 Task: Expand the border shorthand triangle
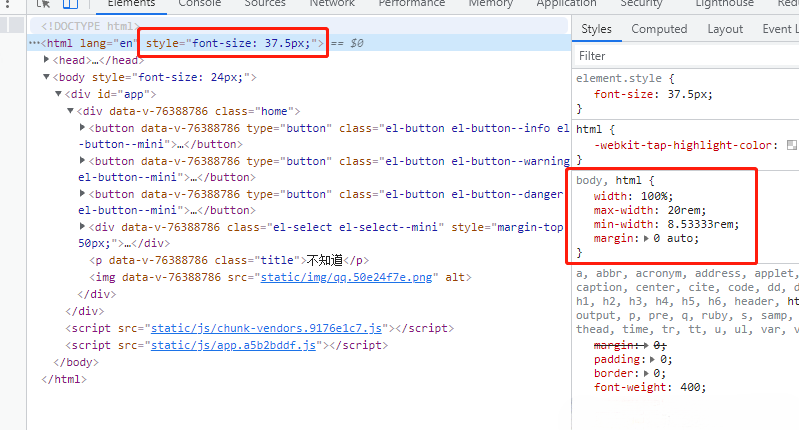(x=646, y=373)
